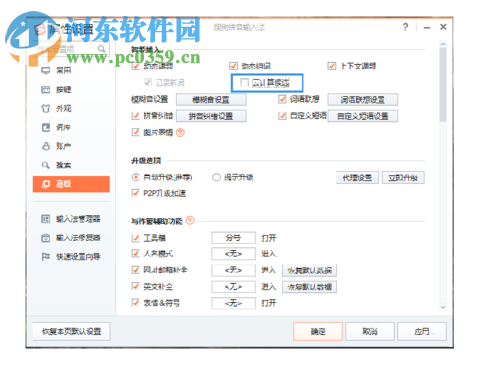This screenshot has width=500, height=387.
Task: Open the 搜索 section in sidebar
Action: [56, 165]
